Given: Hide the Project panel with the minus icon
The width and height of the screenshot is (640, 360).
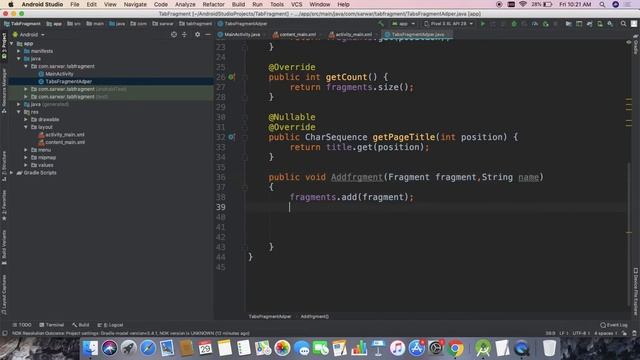Looking at the screenshot, I should tap(208, 35).
